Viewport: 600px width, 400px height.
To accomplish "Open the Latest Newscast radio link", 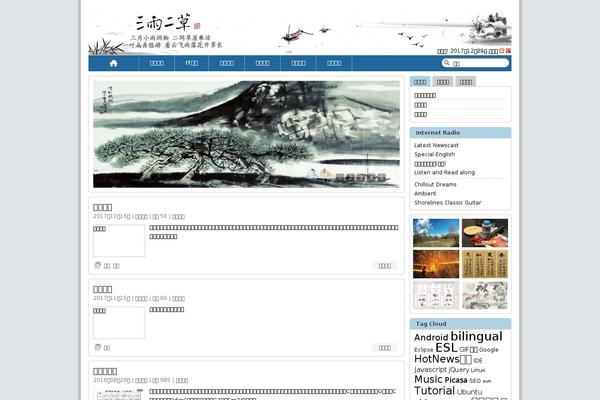I will pos(436,145).
